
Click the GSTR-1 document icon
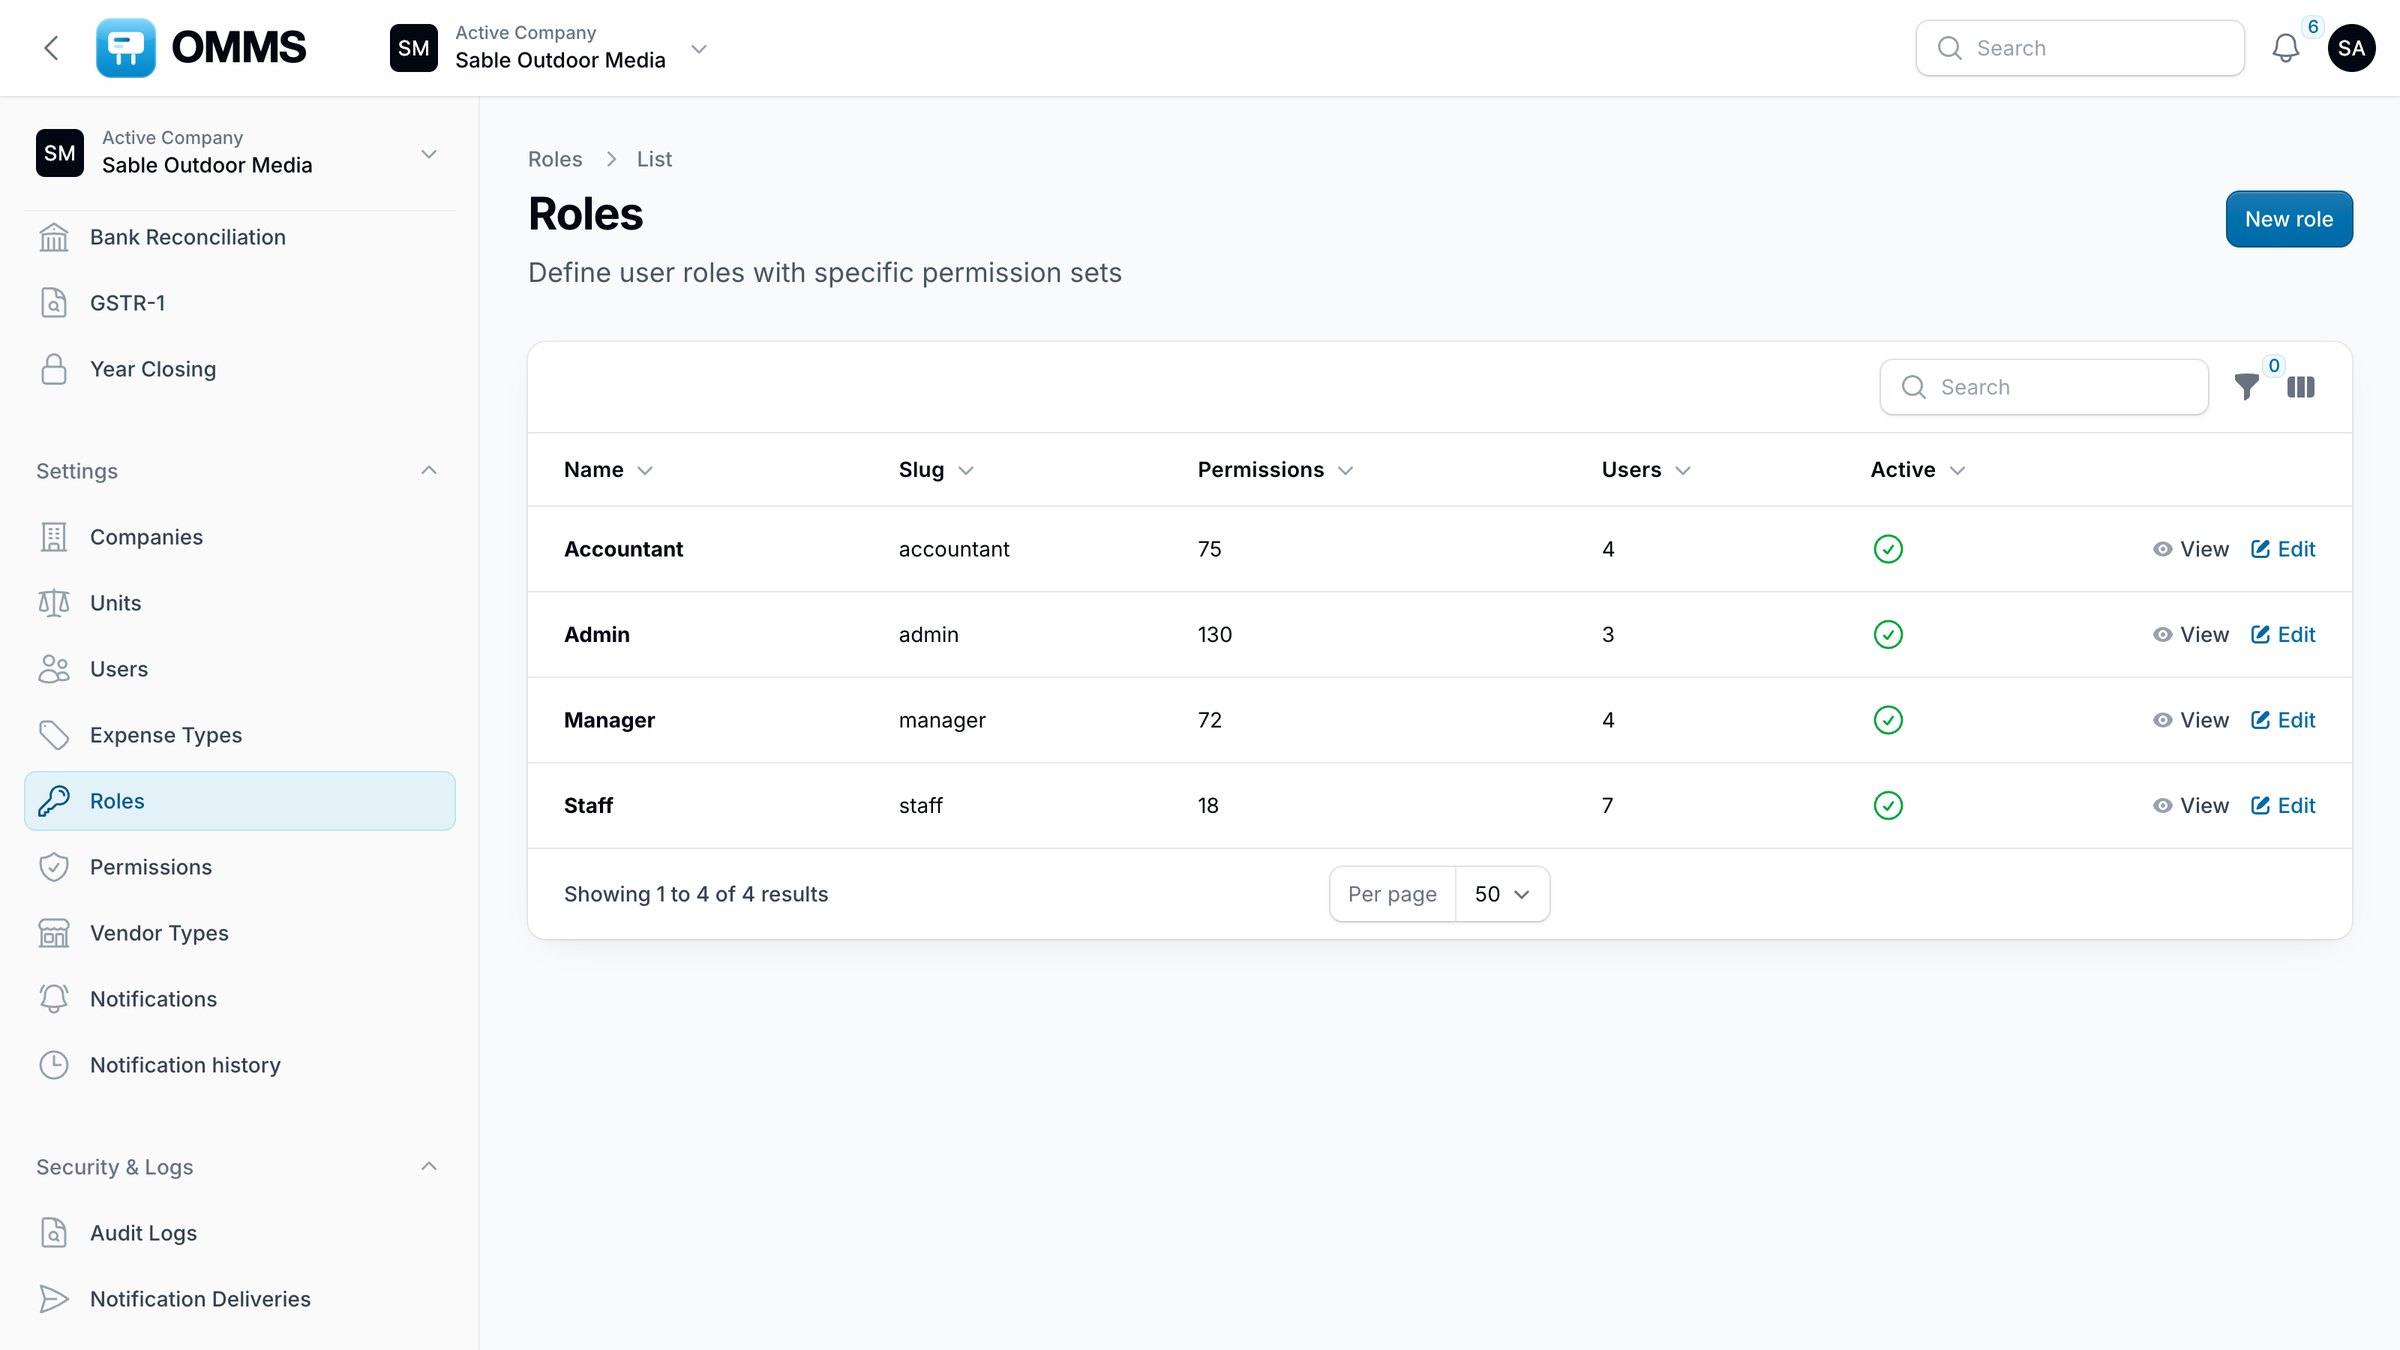pos(54,303)
